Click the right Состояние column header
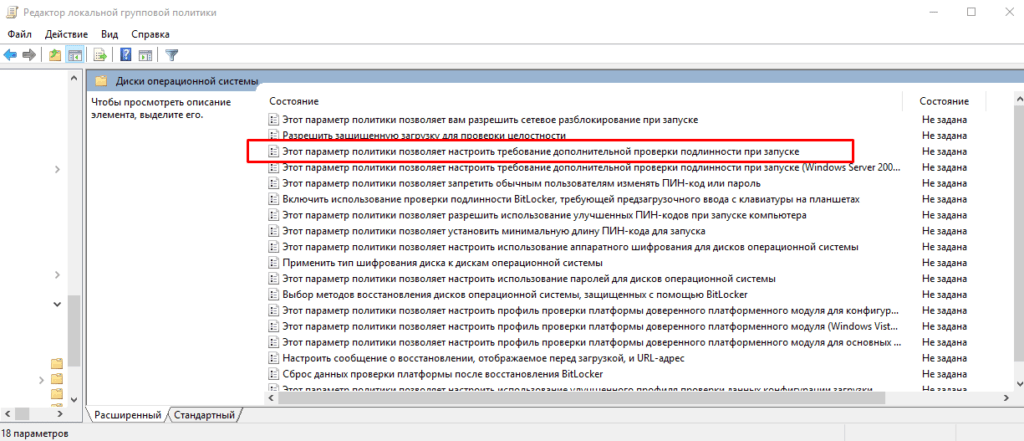The width and height of the screenshot is (1024, 441). pos(944,102)
